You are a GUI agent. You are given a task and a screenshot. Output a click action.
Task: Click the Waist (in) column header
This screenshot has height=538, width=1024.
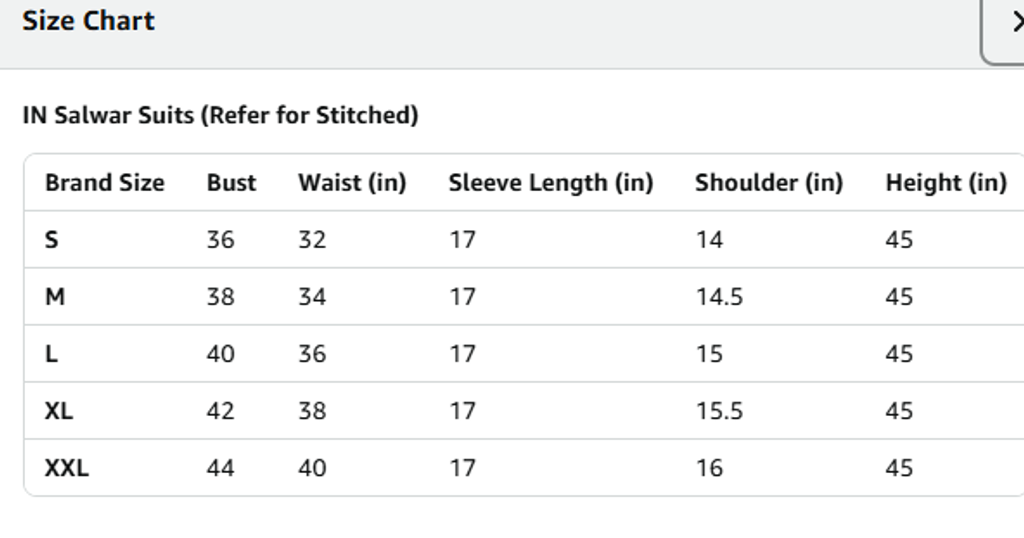(x=352, y=183)
